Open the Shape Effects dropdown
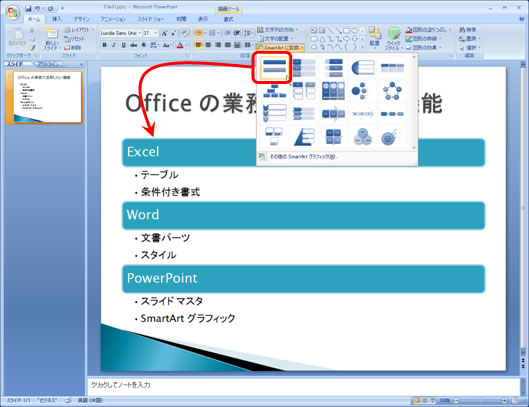This screenshot has width=529, height=407. pyautogui.click(x=423, y=47)
